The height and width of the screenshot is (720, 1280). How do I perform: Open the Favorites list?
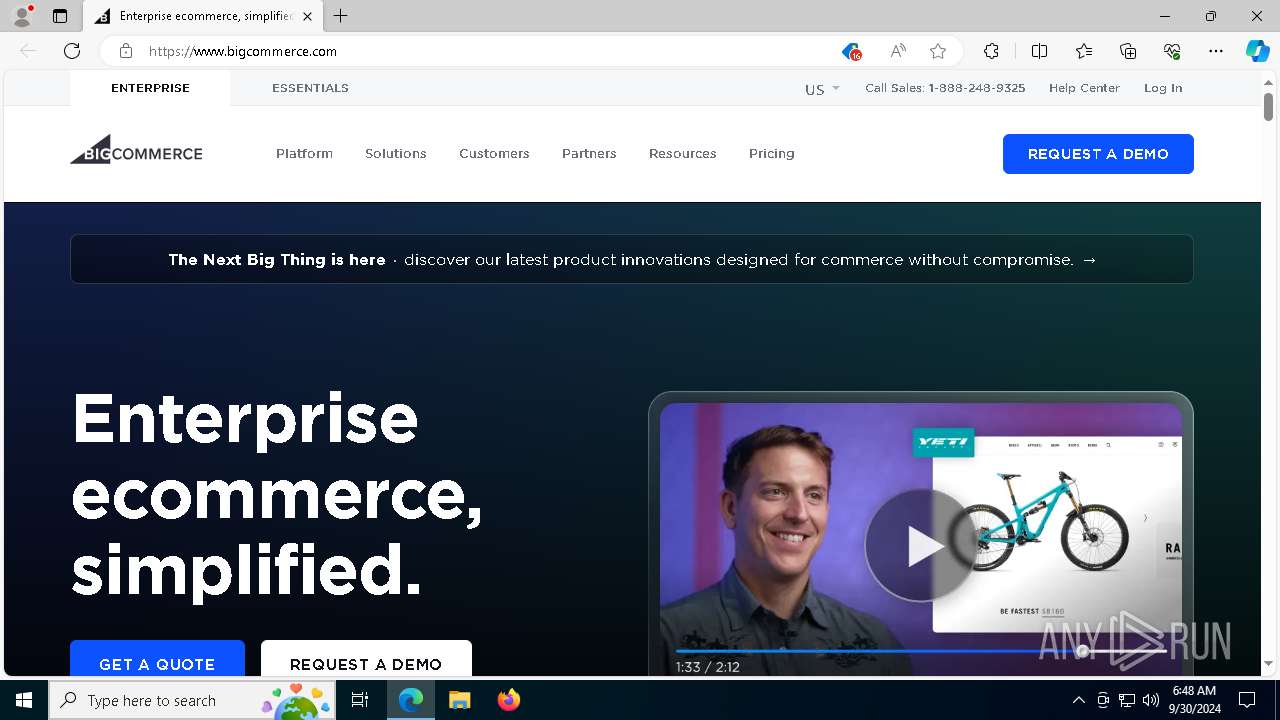[1084, 51]
